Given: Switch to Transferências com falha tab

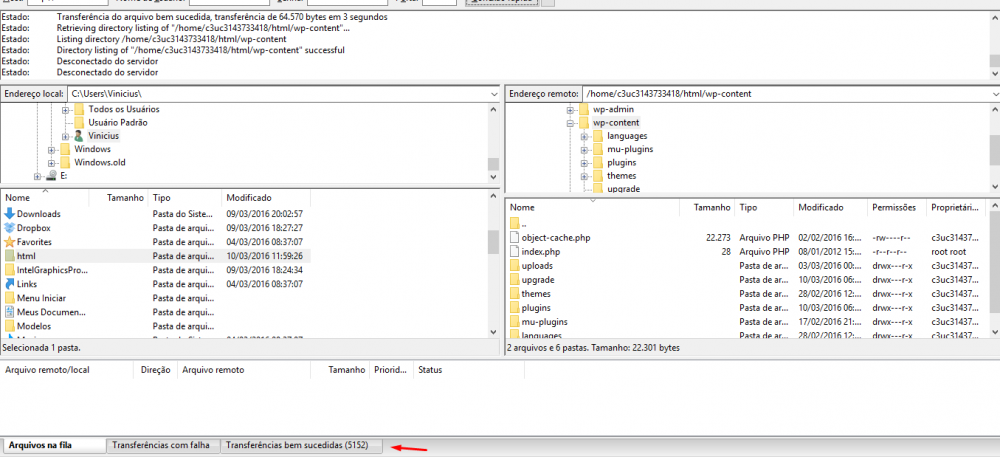Looking at the screenshot, I should click(161, 445).
